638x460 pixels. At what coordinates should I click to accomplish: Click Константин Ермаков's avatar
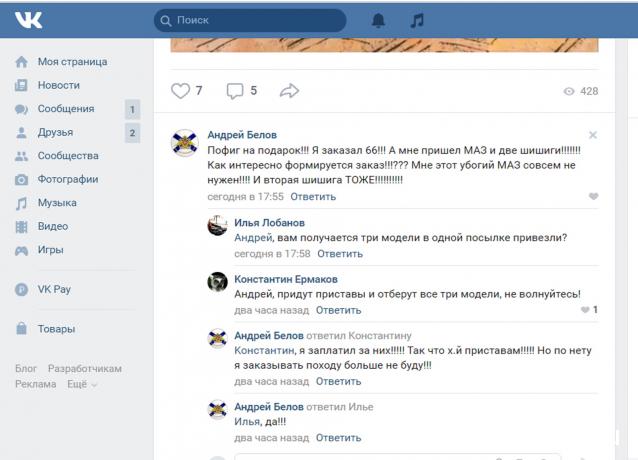tap(218, 282)
